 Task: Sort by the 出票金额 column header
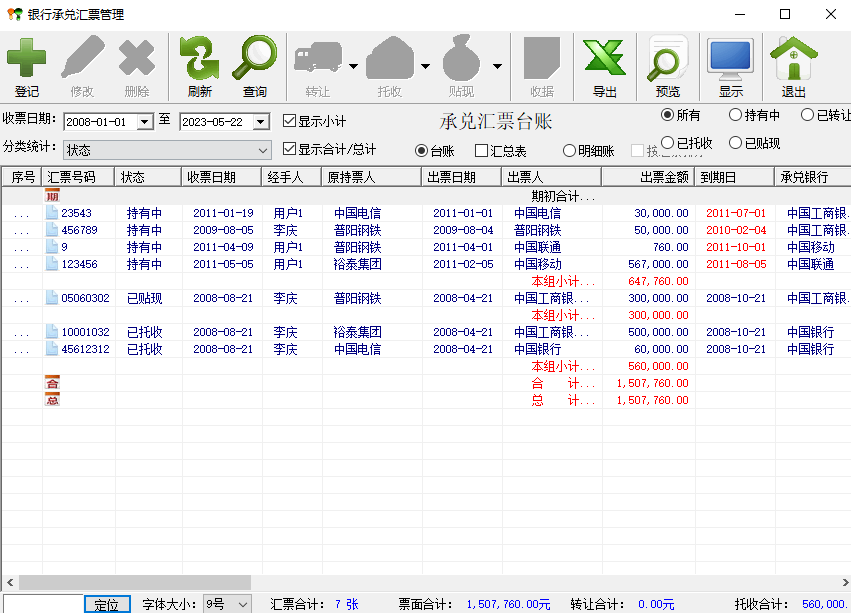(x=648, y=177)
